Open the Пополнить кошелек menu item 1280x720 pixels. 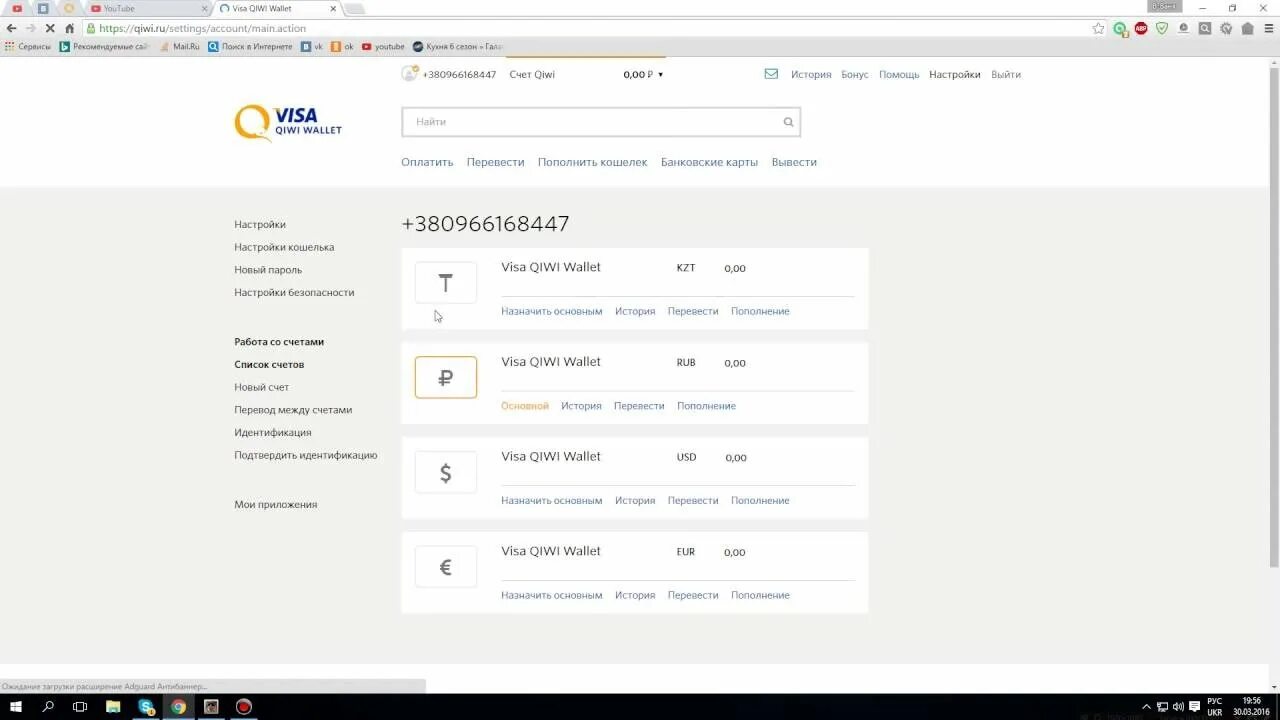point(592,162)
